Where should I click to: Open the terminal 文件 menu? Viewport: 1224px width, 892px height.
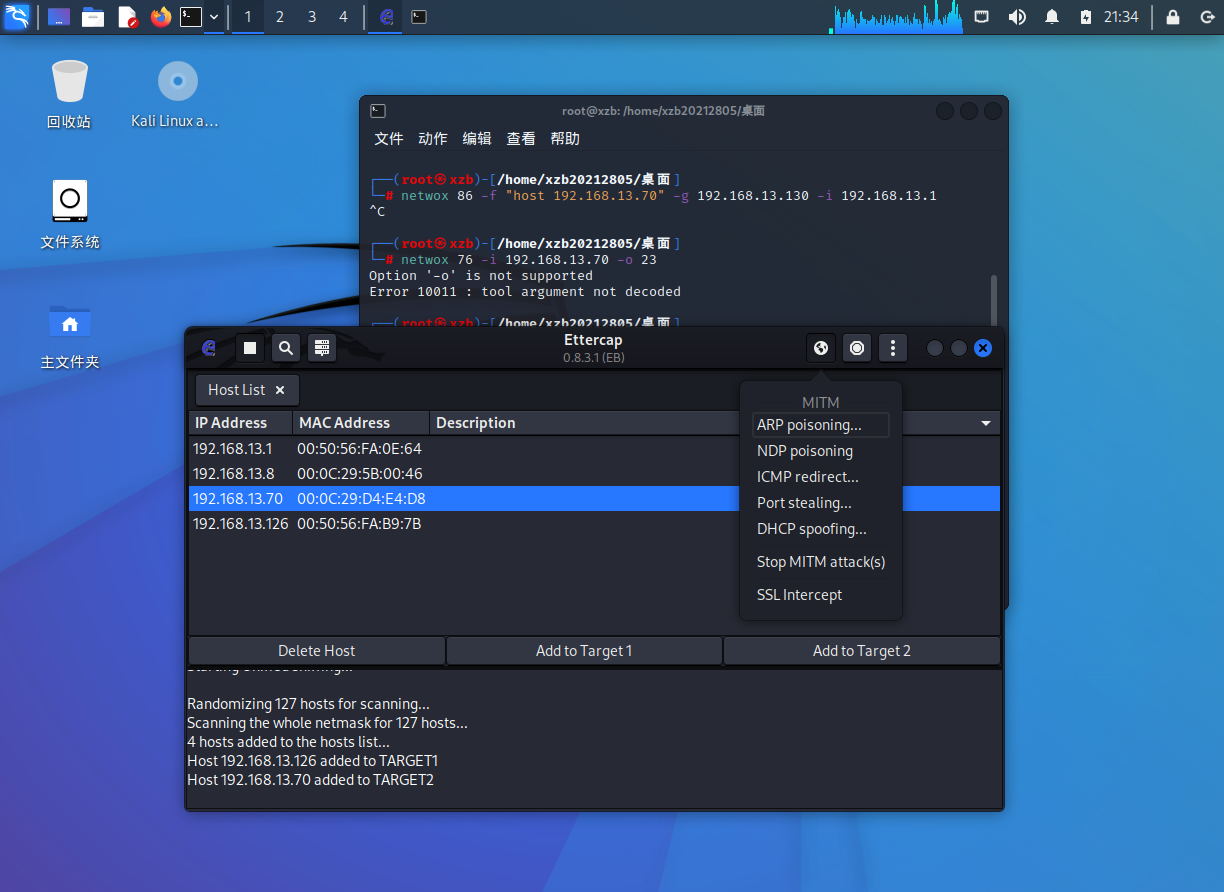(389, 139)
